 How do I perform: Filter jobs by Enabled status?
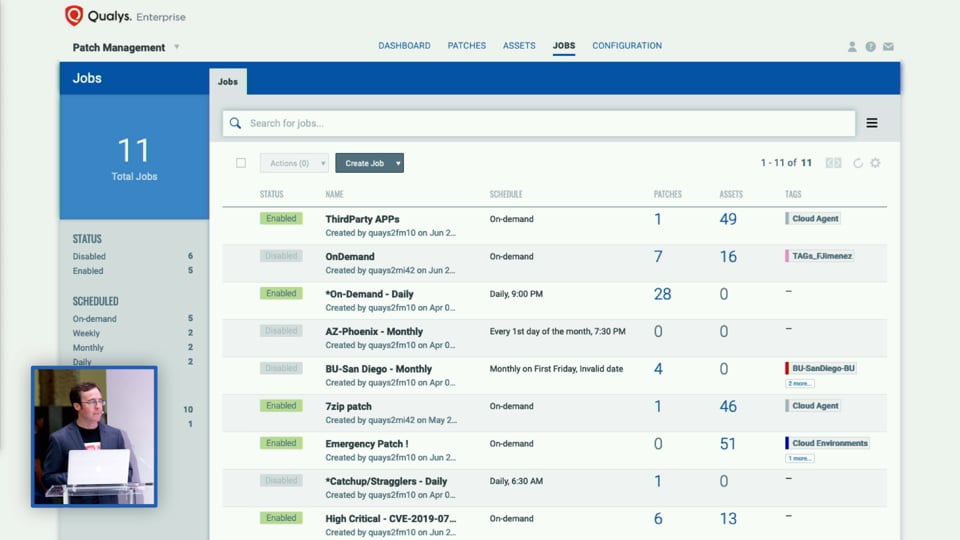click(88, 271)
